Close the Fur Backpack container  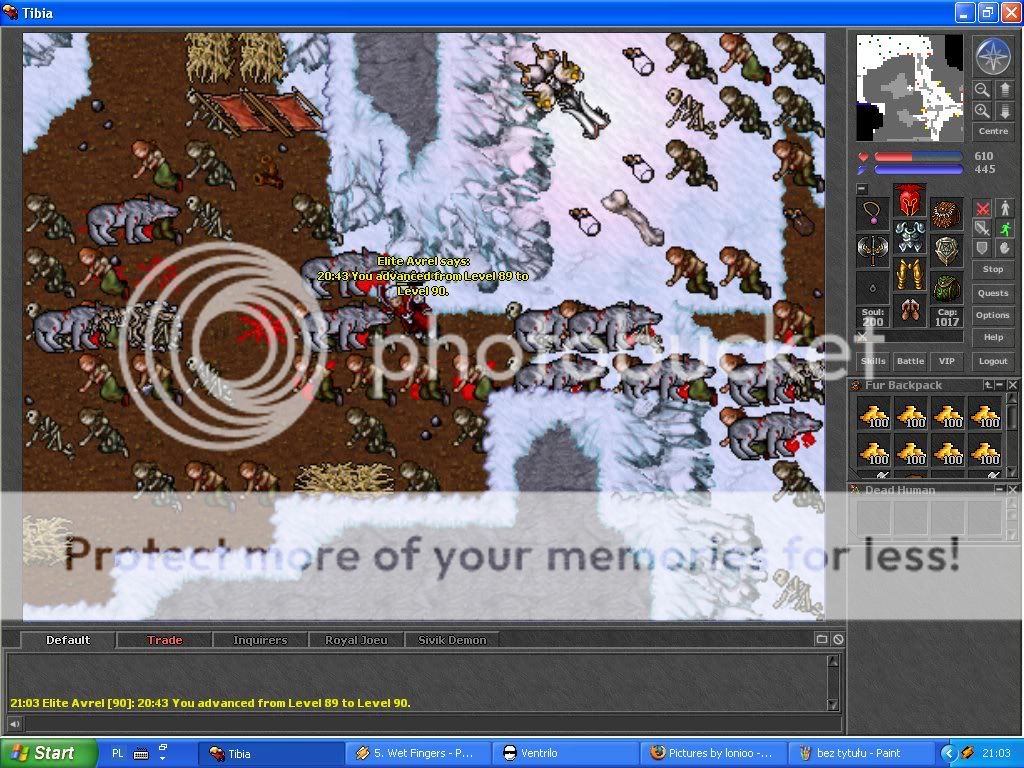[1012, 385]
